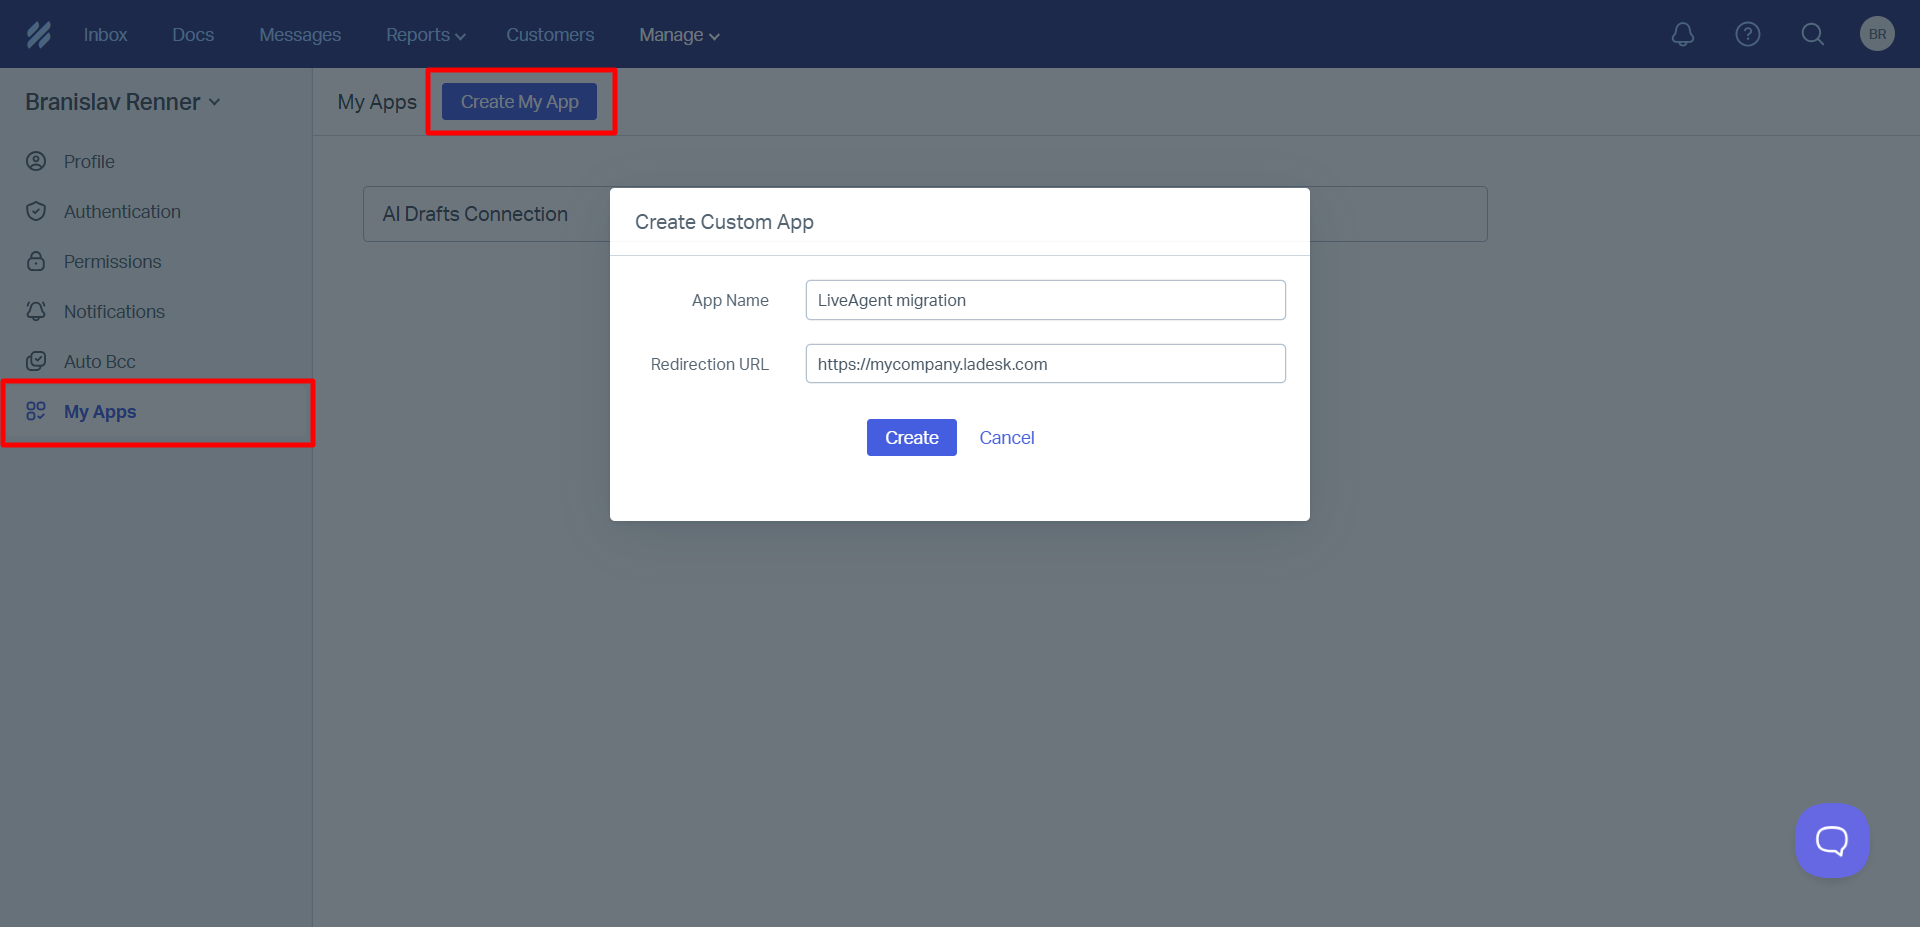Expand the Branislav Renner user dropdown
Image resolution: width=1920 pixels, height=927 pixels.
[x=122, y=102]
